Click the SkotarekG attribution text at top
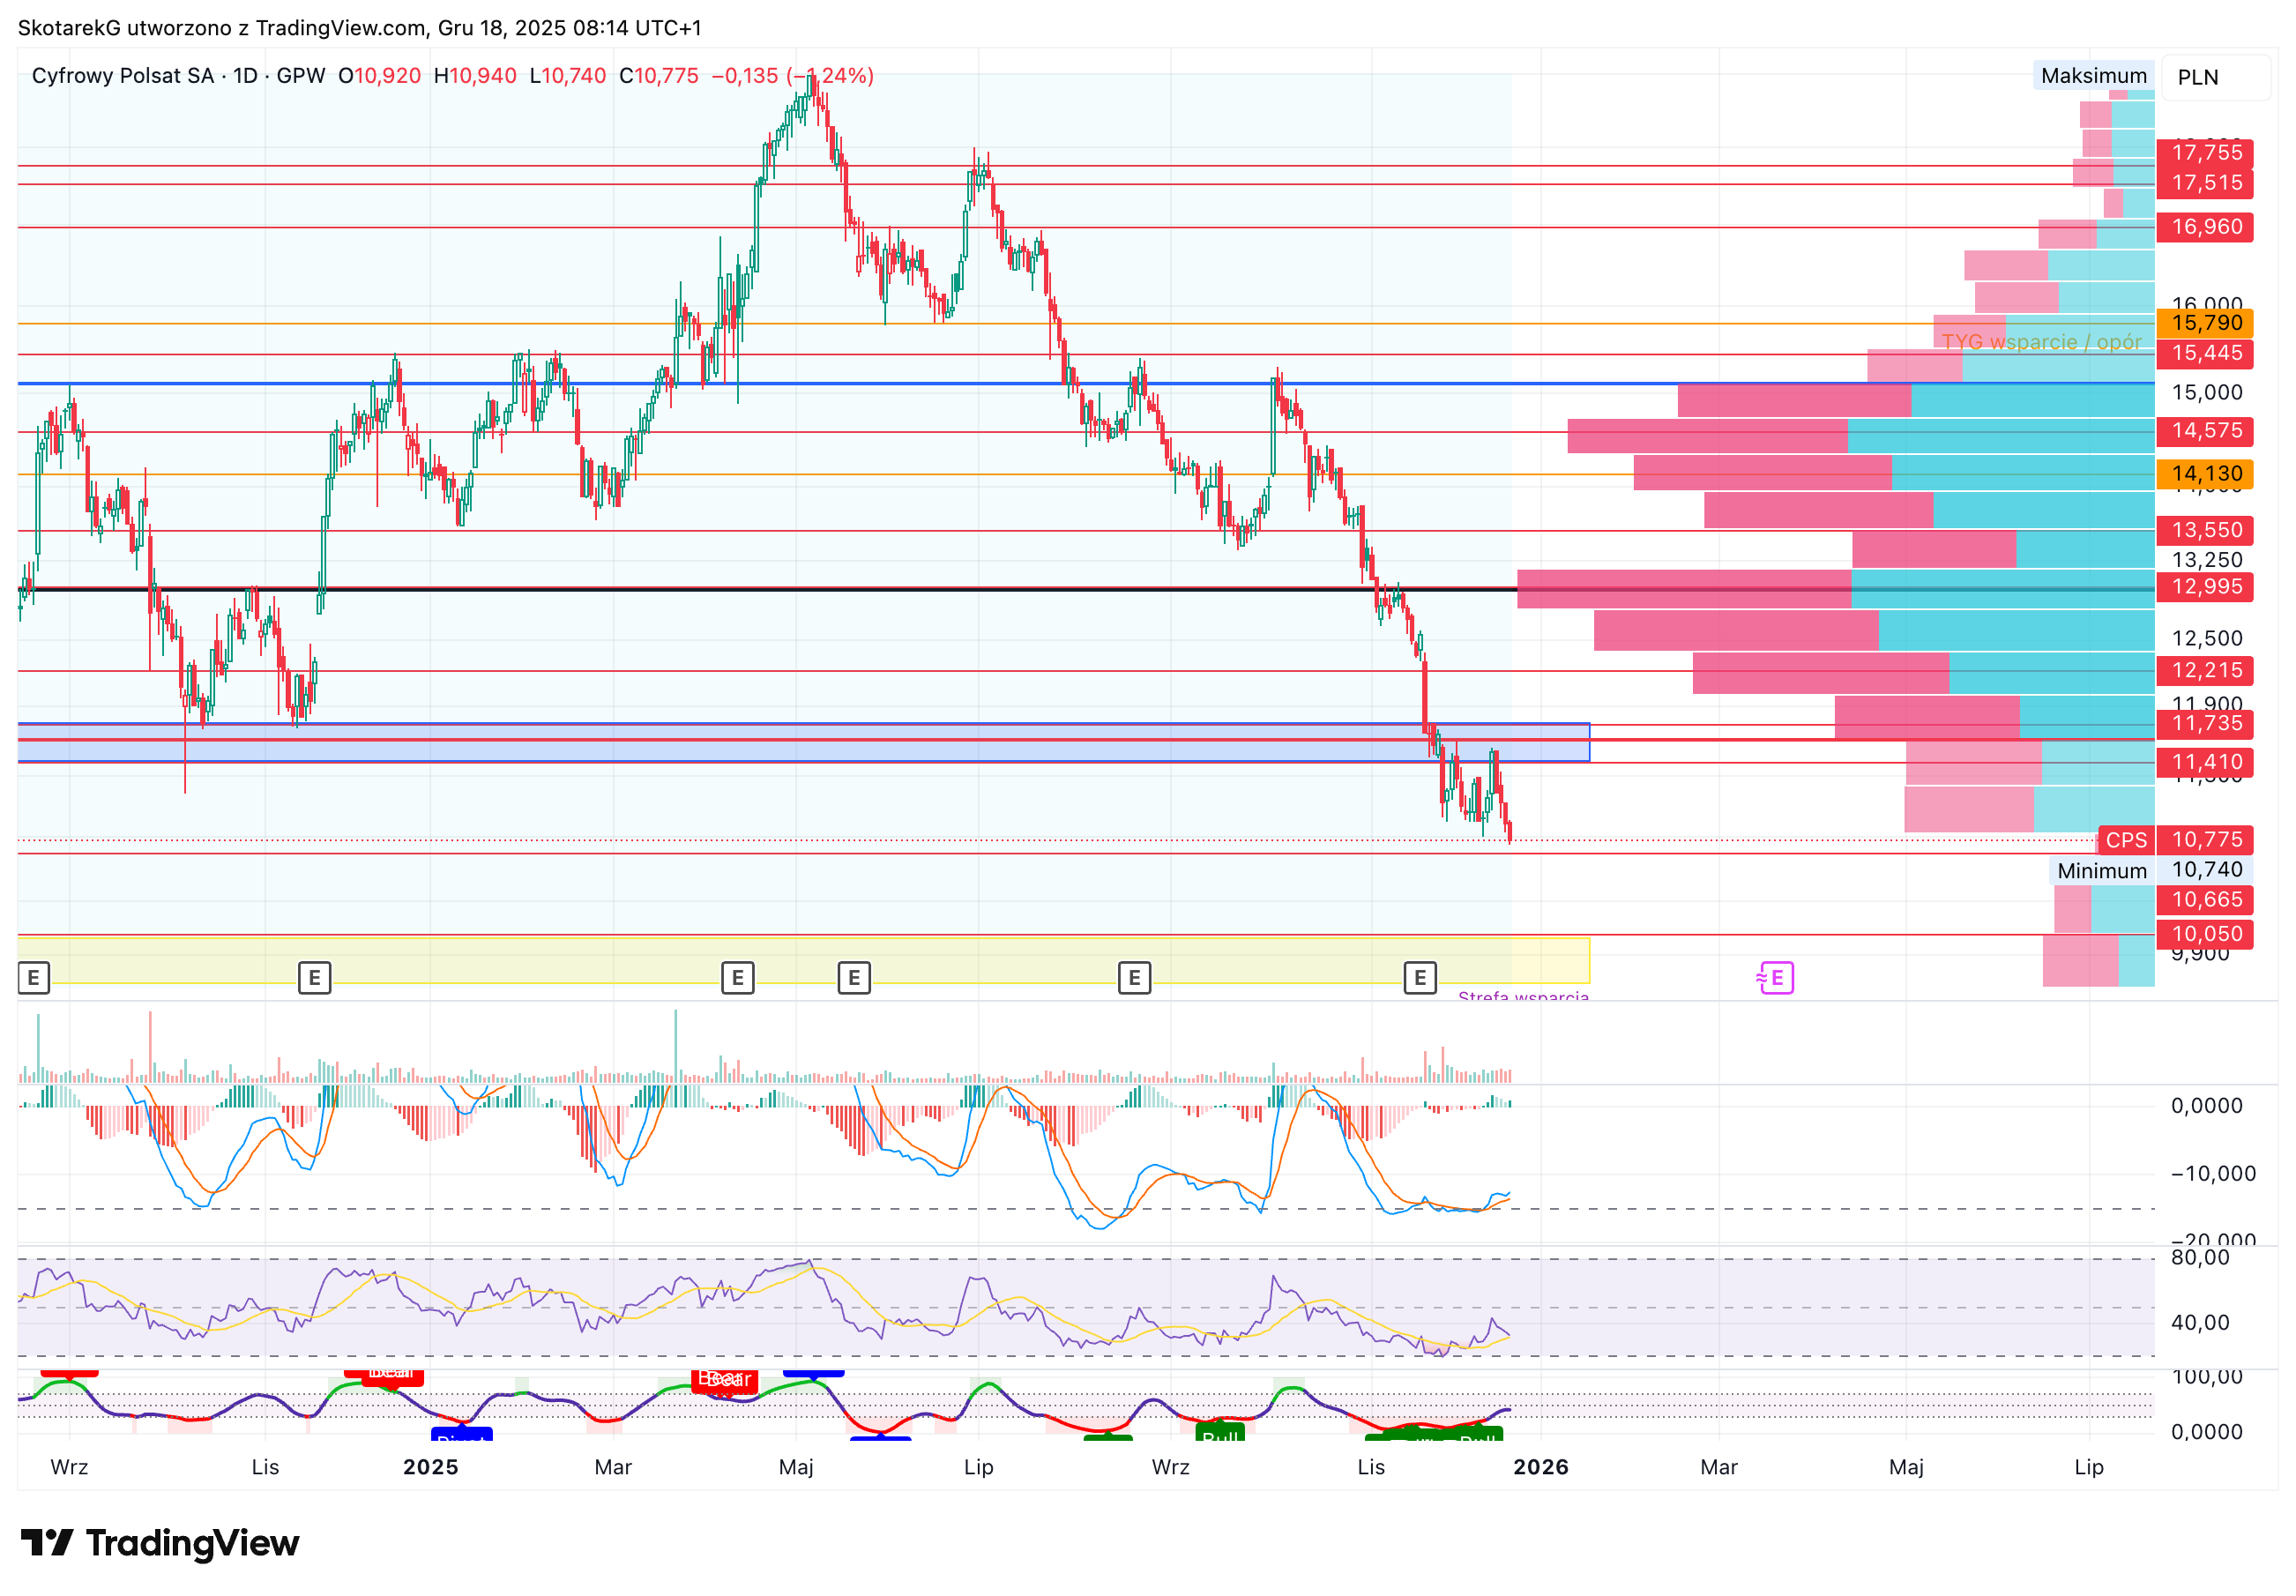The image size is (2296, 1596). pos(359,28)
